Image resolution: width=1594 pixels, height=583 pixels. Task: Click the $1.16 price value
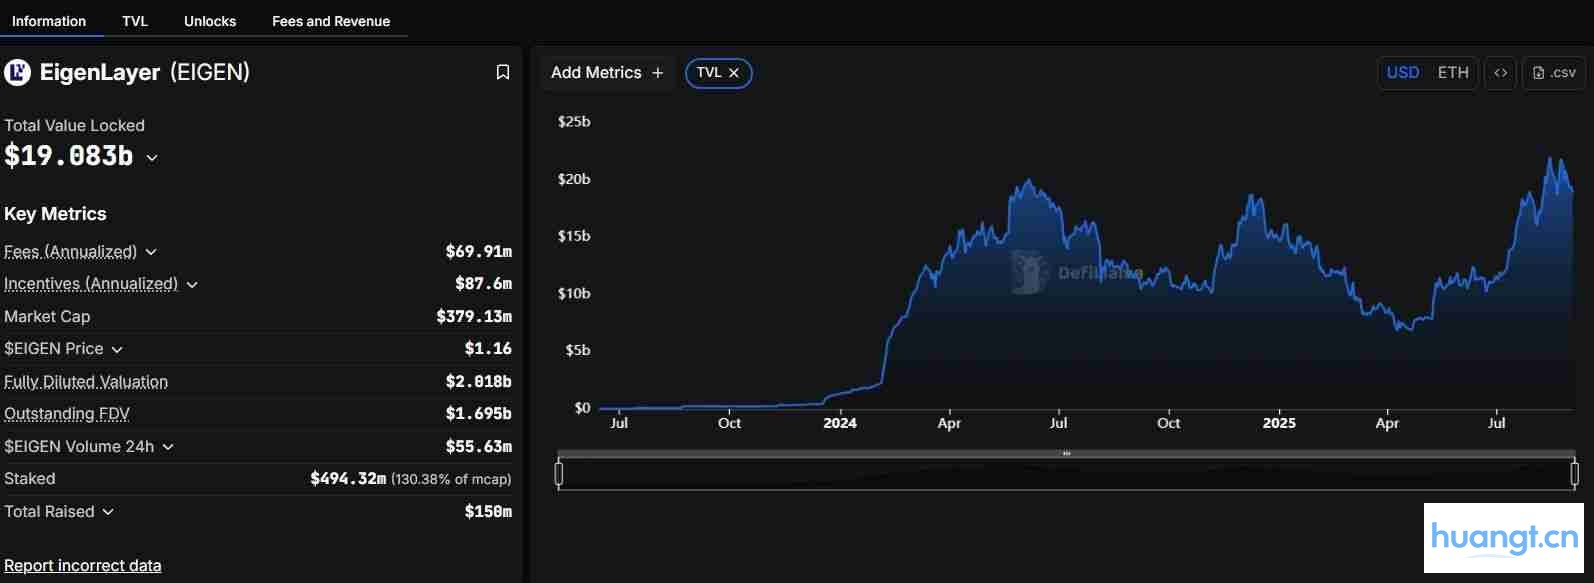tap(488, 349)
